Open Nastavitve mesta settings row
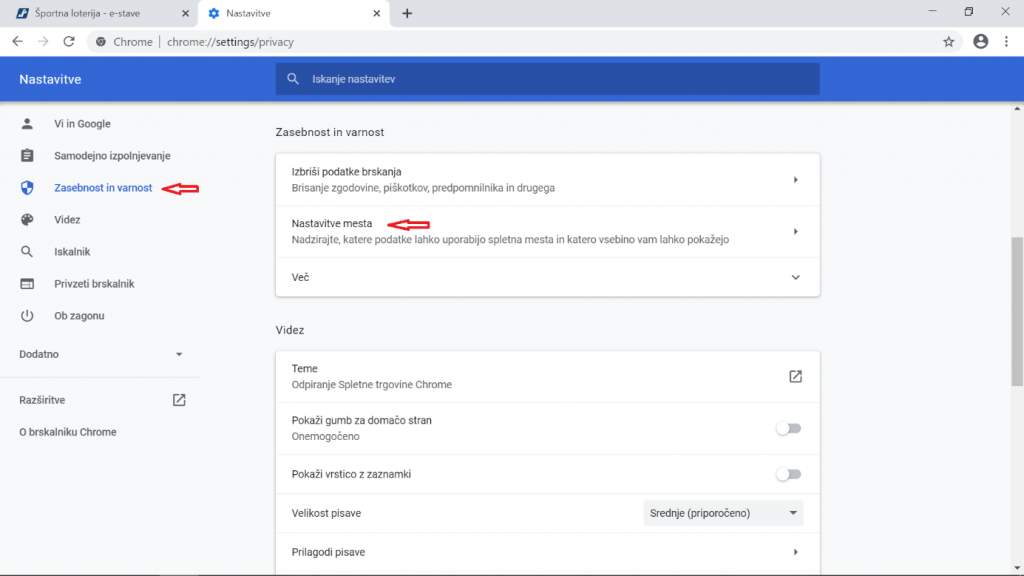The image size is (1024, 576). click(547, 232)
